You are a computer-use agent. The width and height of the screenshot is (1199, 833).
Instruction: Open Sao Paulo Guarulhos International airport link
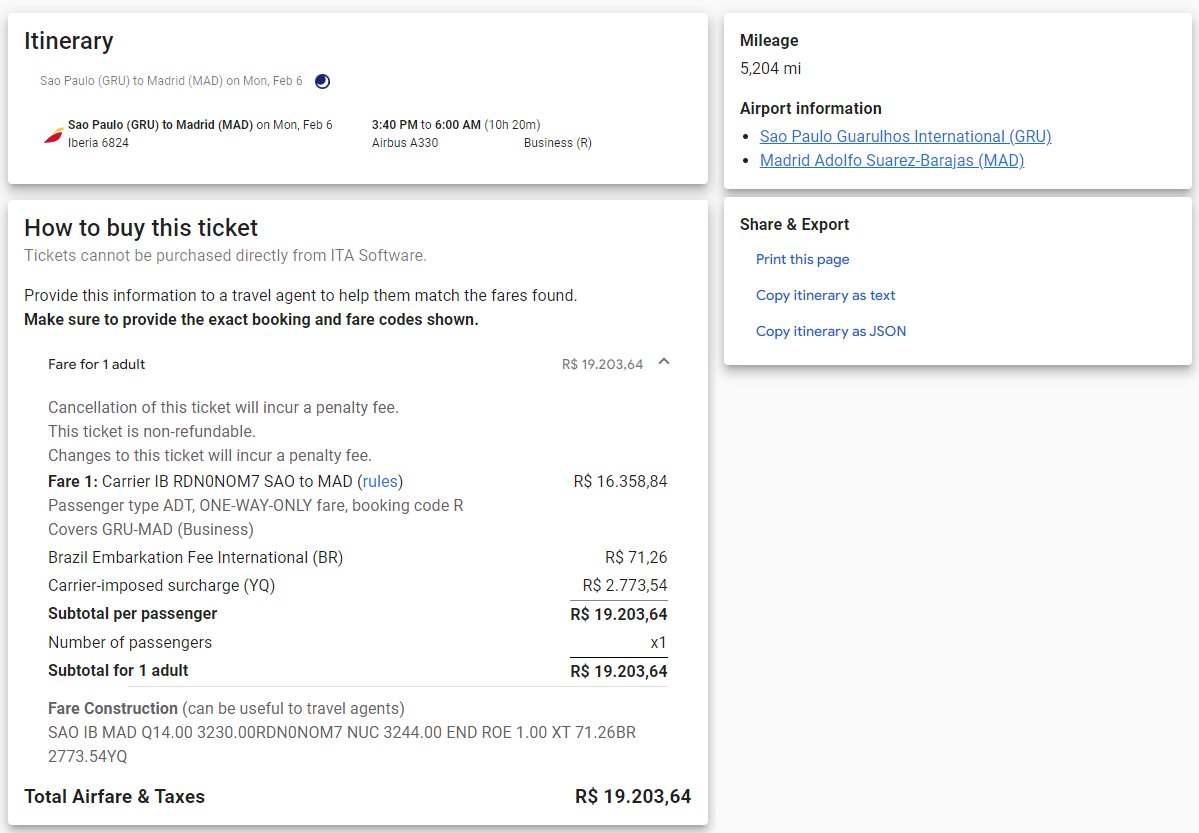coord(905,136)
